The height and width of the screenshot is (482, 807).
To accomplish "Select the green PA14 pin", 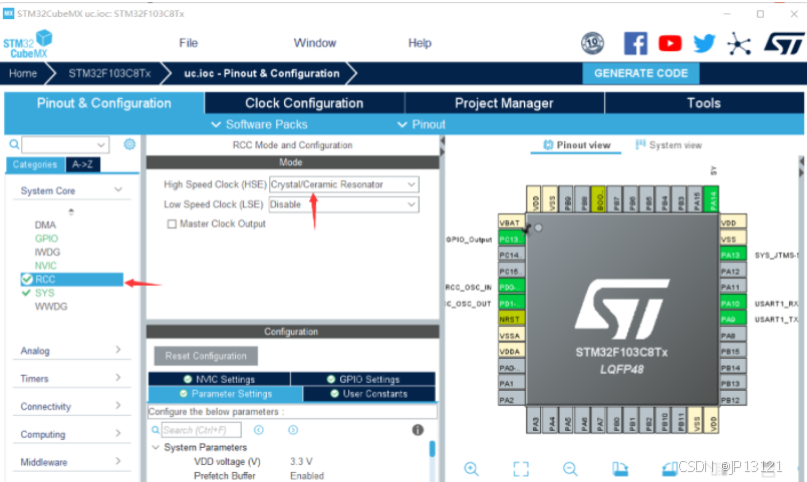I will (712, 199).
